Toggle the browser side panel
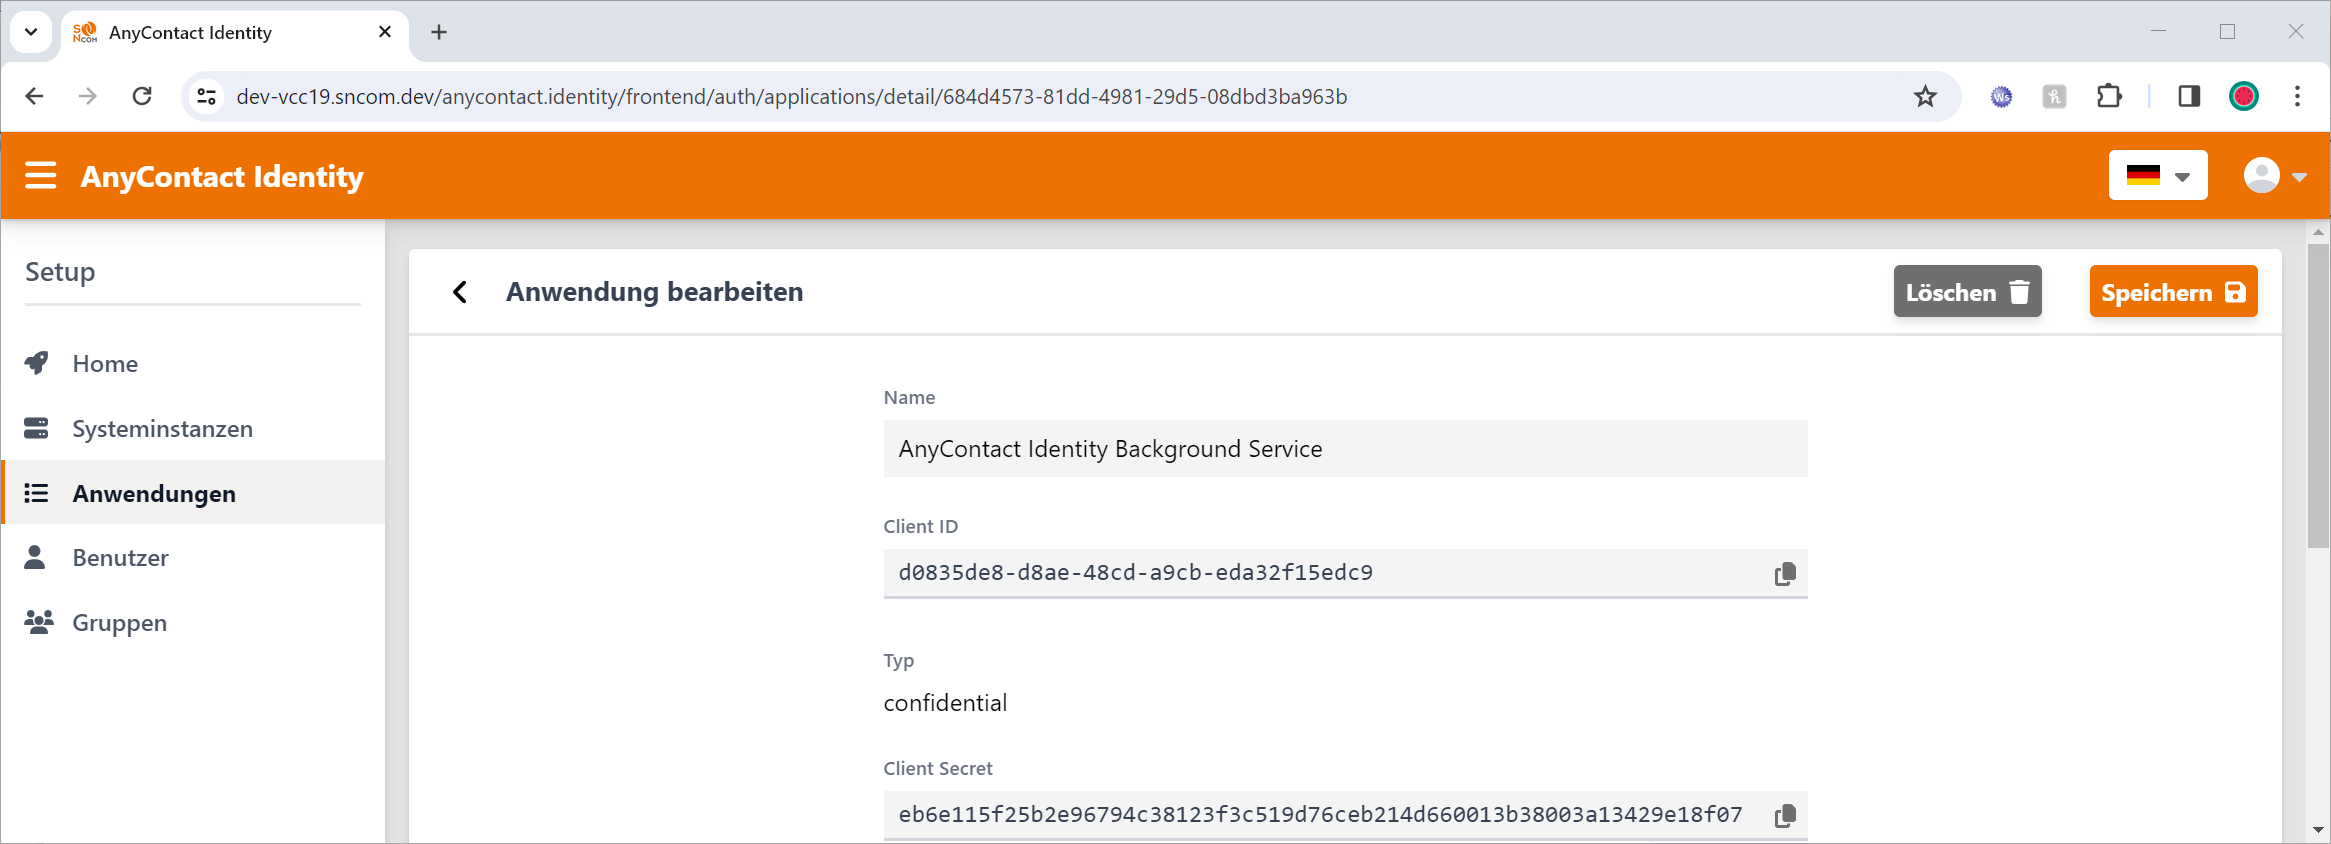The width and height of the screenshot is (2331, 844). pos(2189,97)
